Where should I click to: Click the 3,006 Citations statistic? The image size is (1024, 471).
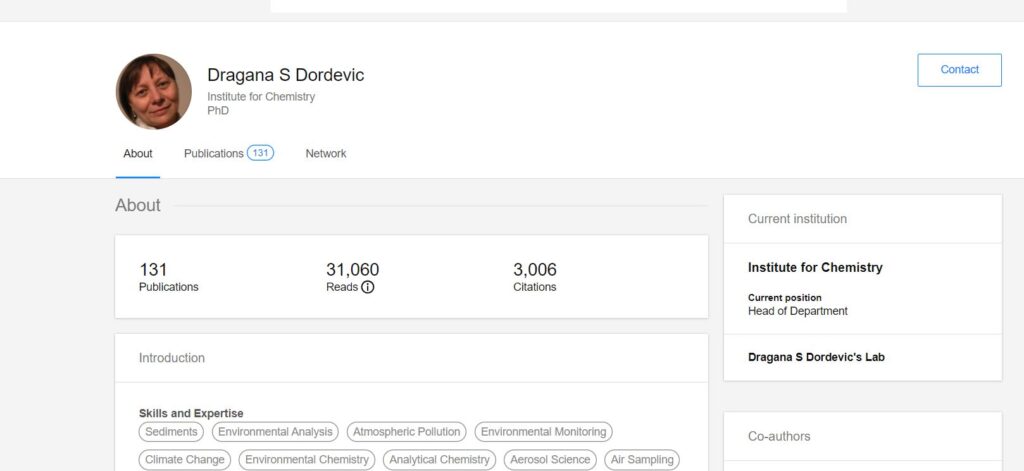[535, 277]
